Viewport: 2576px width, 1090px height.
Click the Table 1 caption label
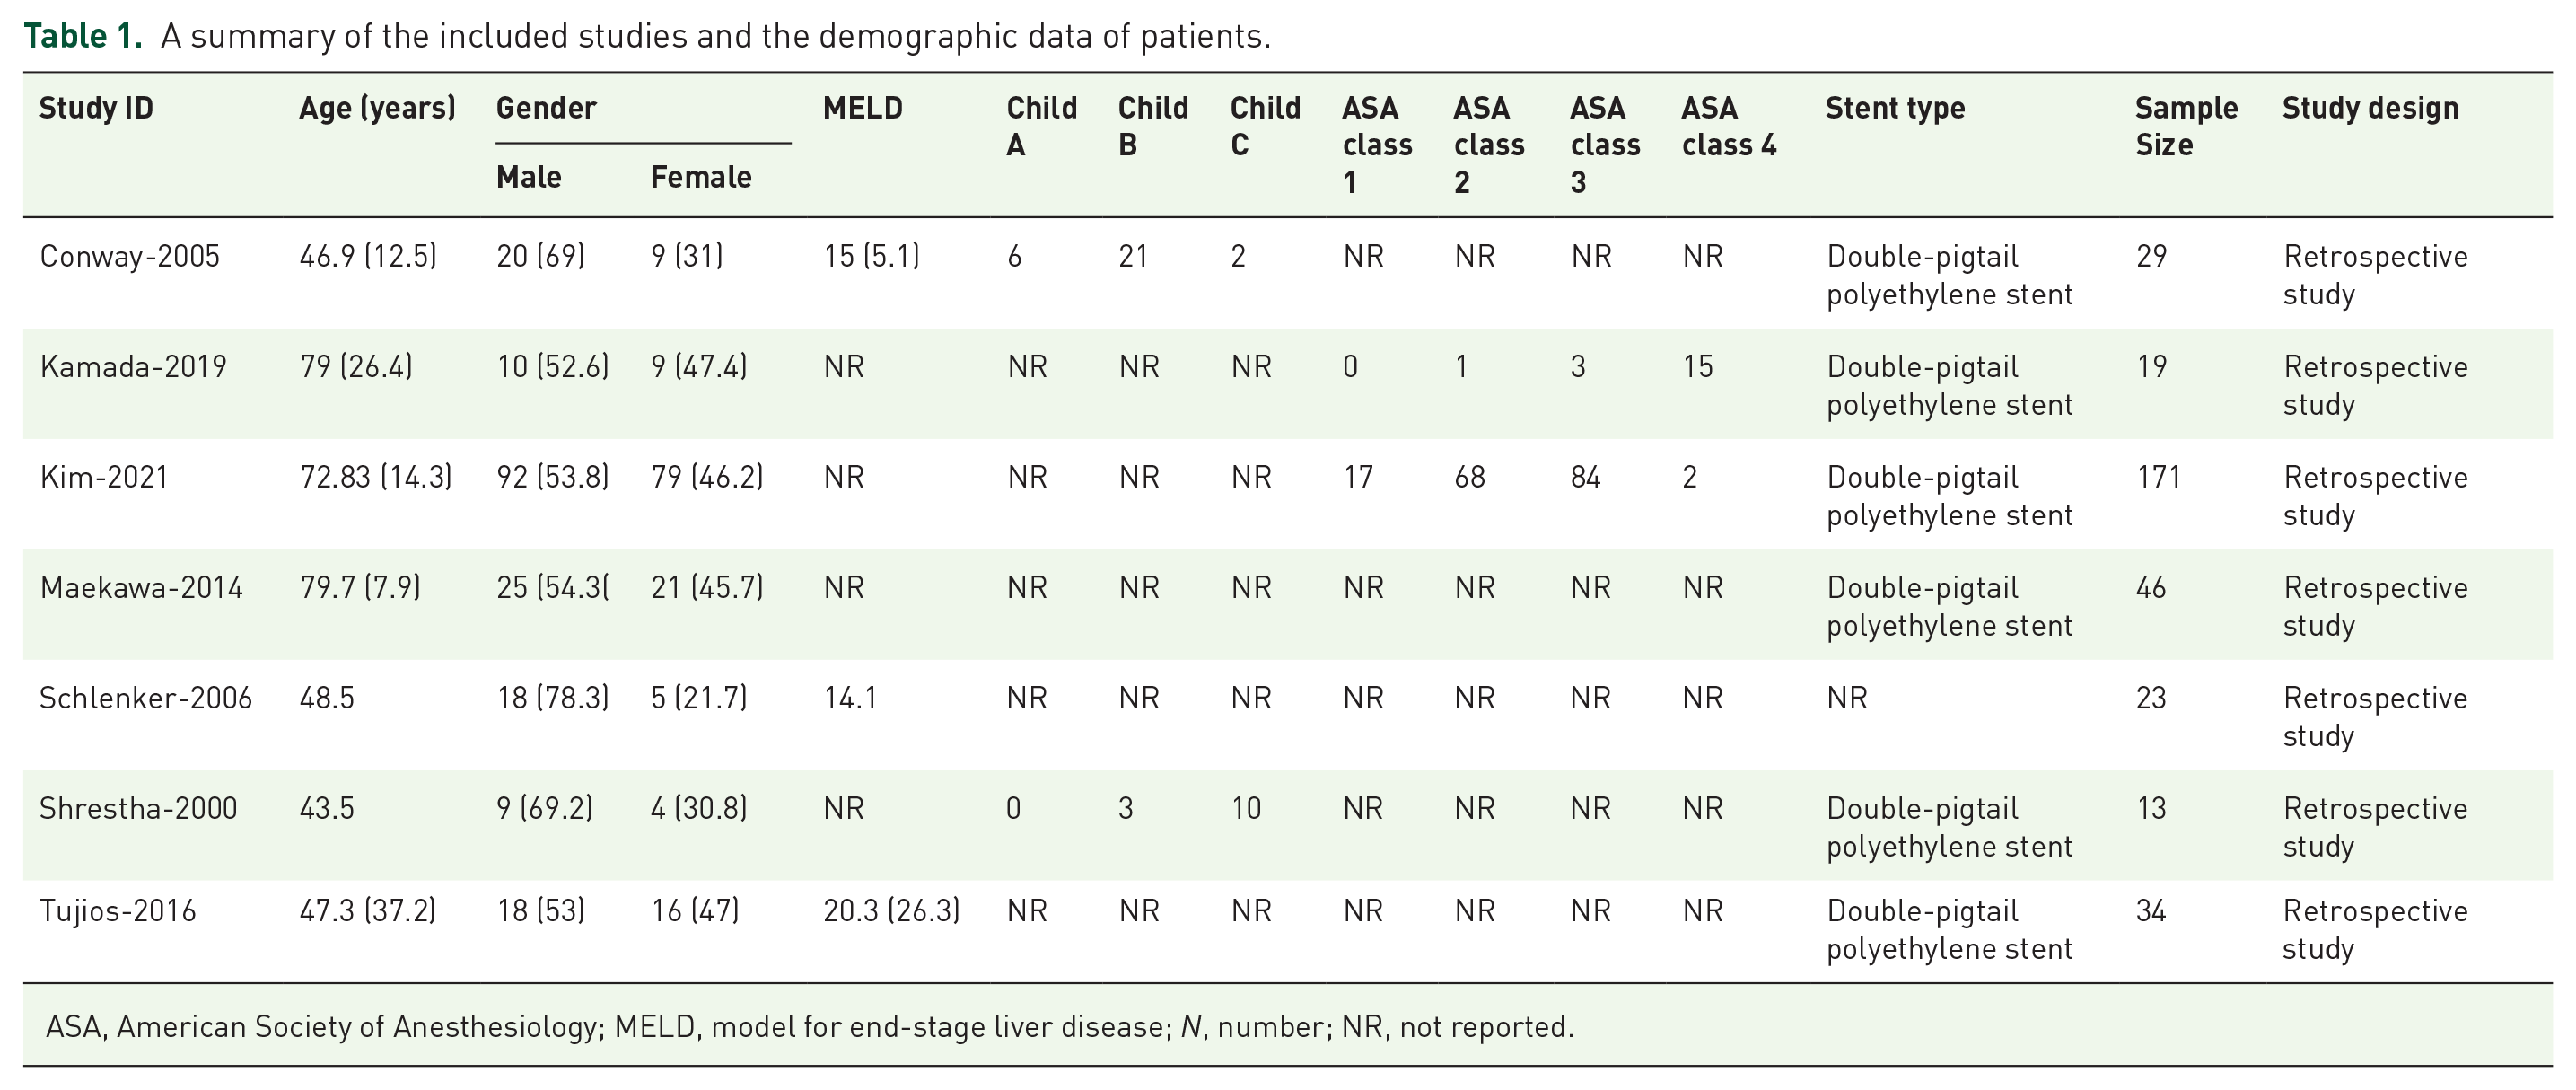pyautogui.click(x=83, y=36)
